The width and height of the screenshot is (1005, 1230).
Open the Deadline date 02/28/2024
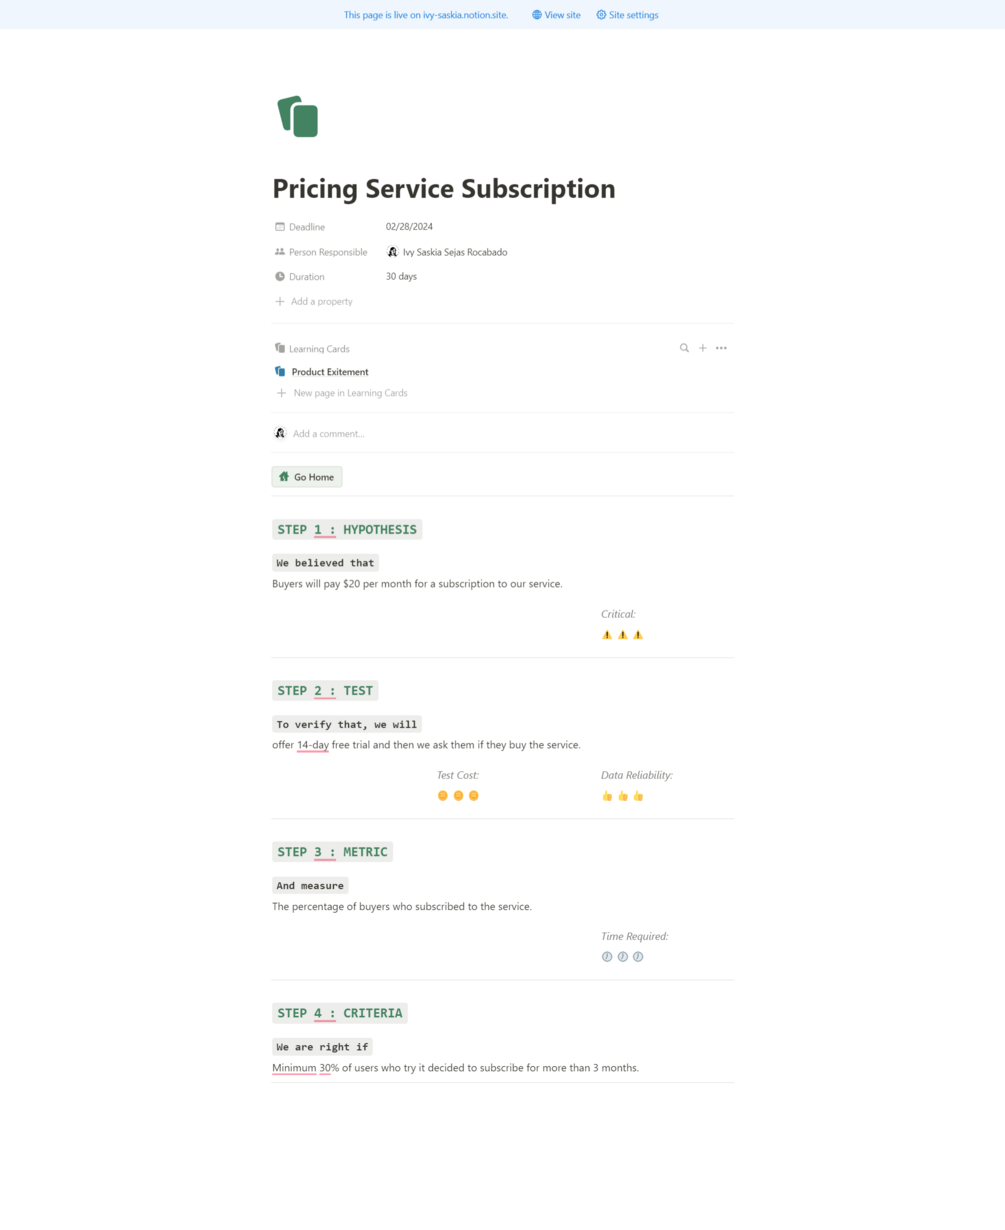[409, 227]
